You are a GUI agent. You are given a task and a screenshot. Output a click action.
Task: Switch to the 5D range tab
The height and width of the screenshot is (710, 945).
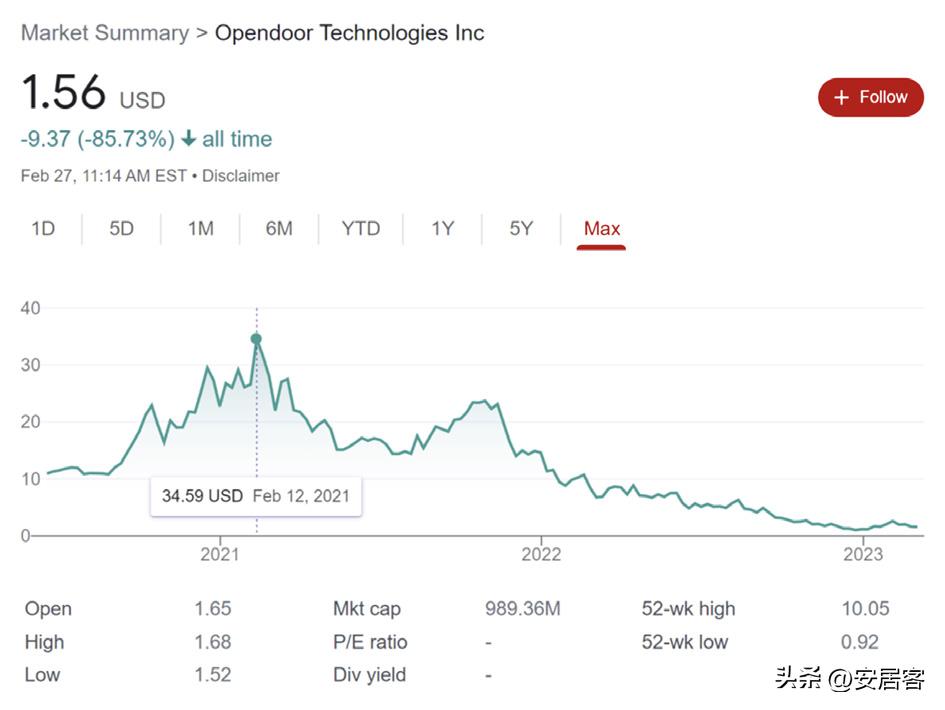pyautogui.click(x=121, y=228)
